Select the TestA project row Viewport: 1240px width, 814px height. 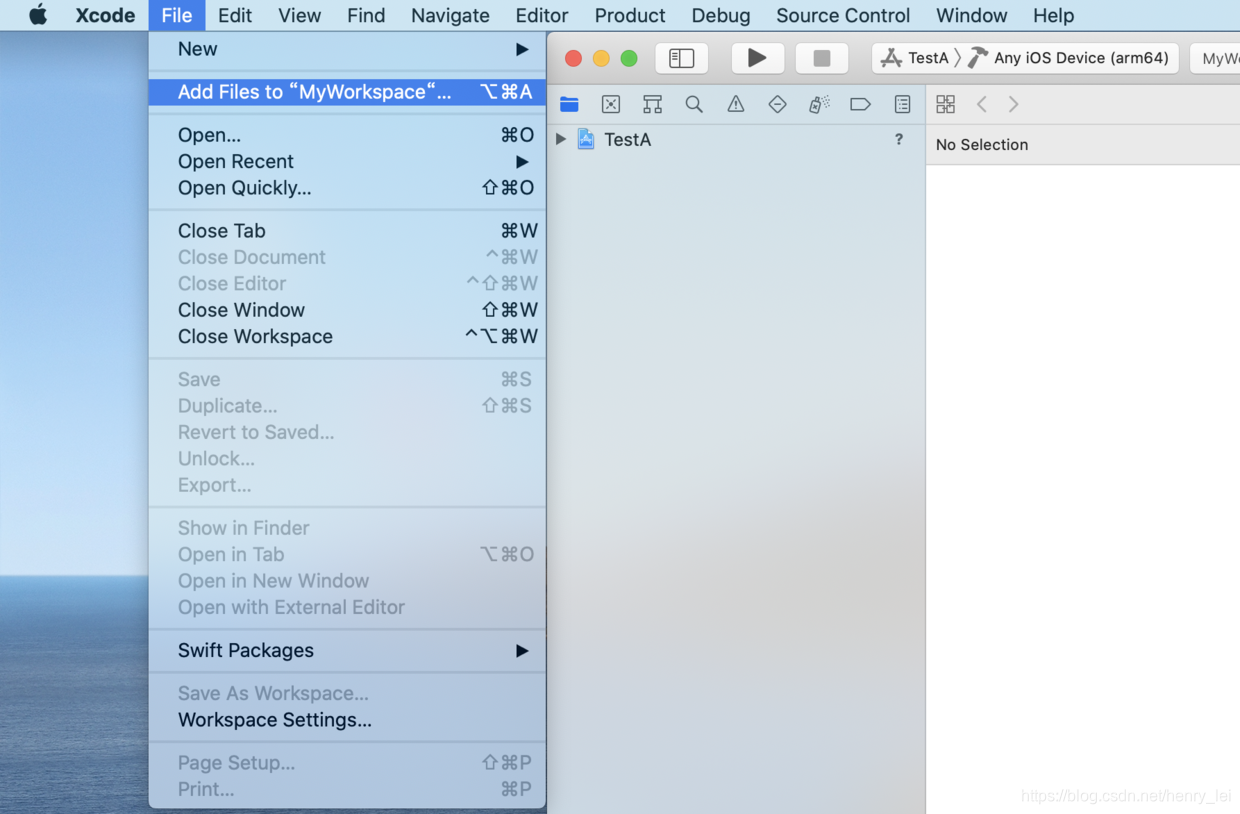pos(736,140)
